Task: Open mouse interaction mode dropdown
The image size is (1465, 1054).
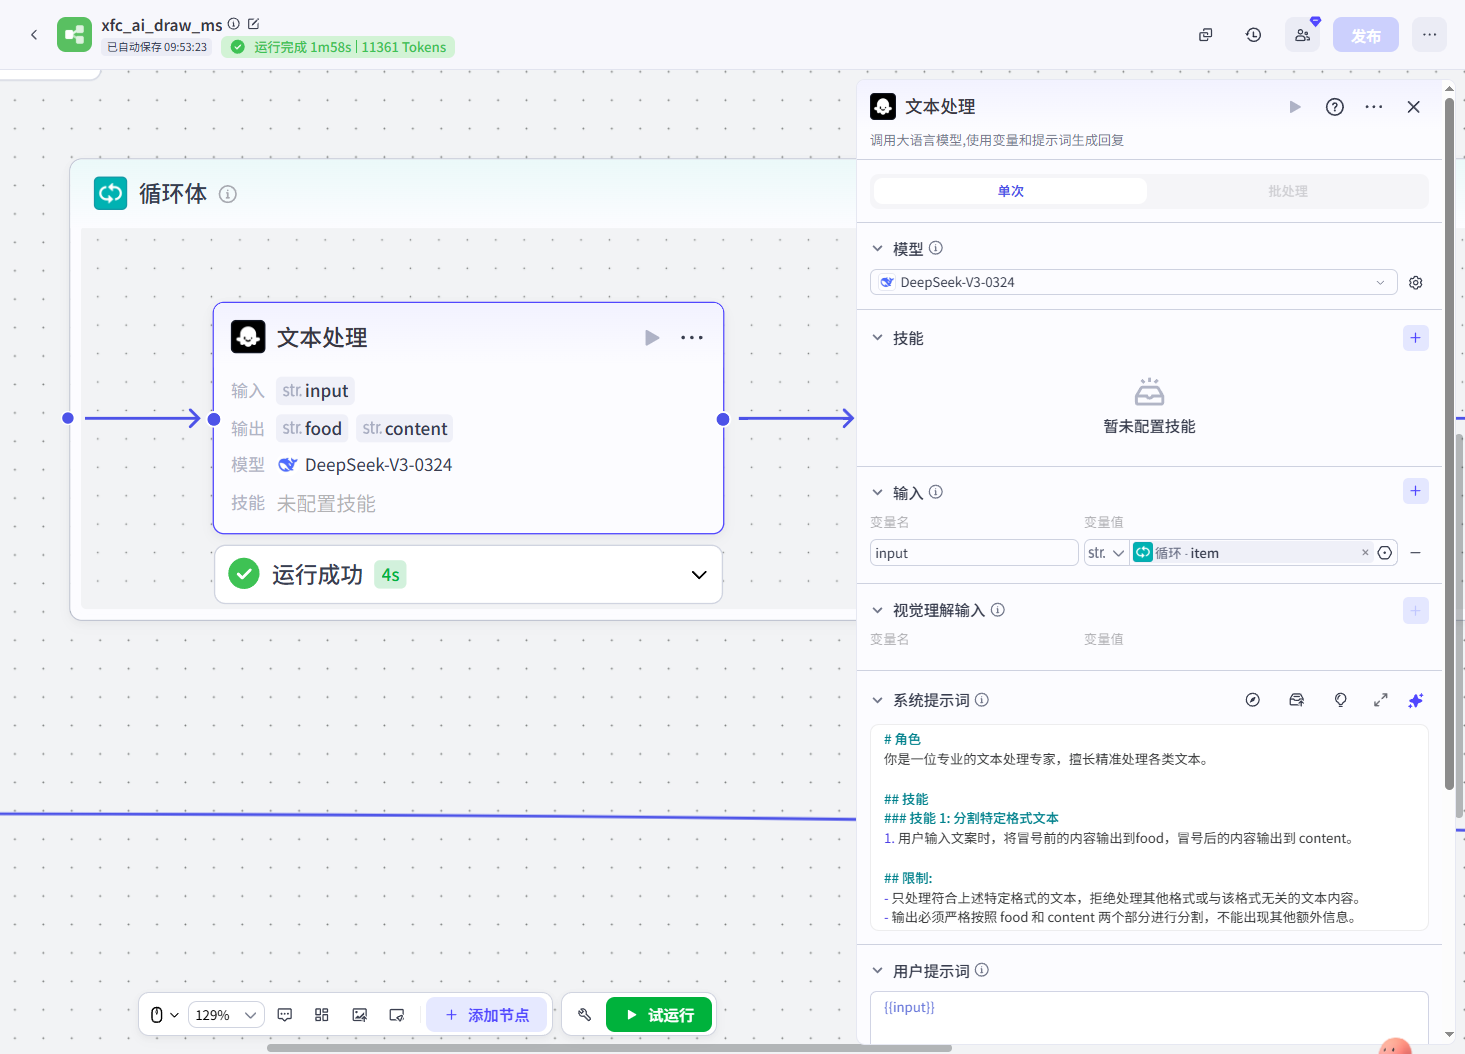Action: (164, 1015)
